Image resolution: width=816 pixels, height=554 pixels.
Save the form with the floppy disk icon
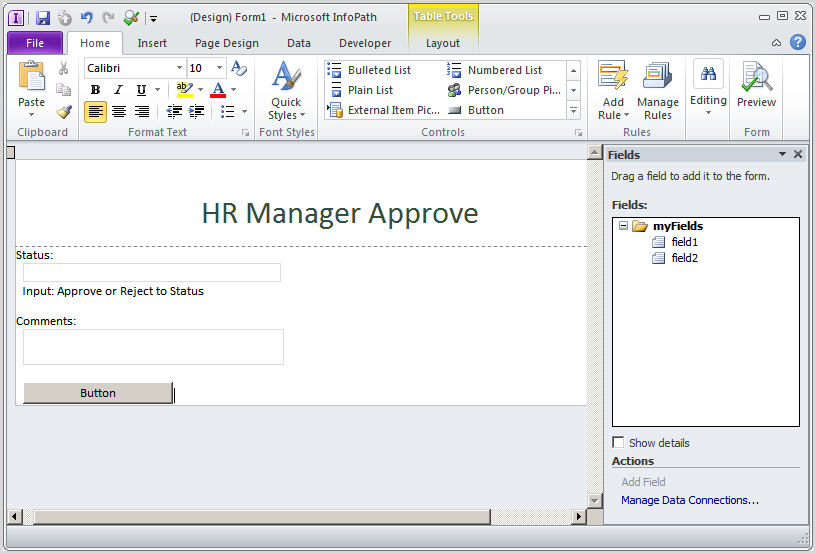tap(43, 18)
